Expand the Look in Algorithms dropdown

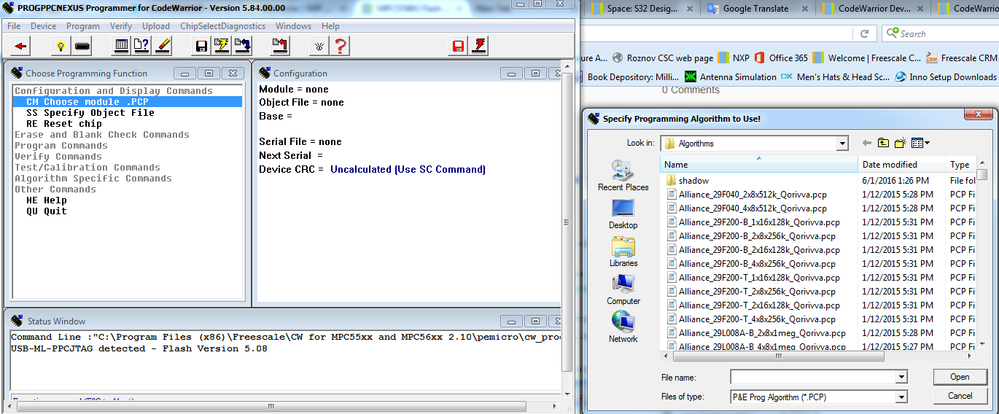point(842,143)
